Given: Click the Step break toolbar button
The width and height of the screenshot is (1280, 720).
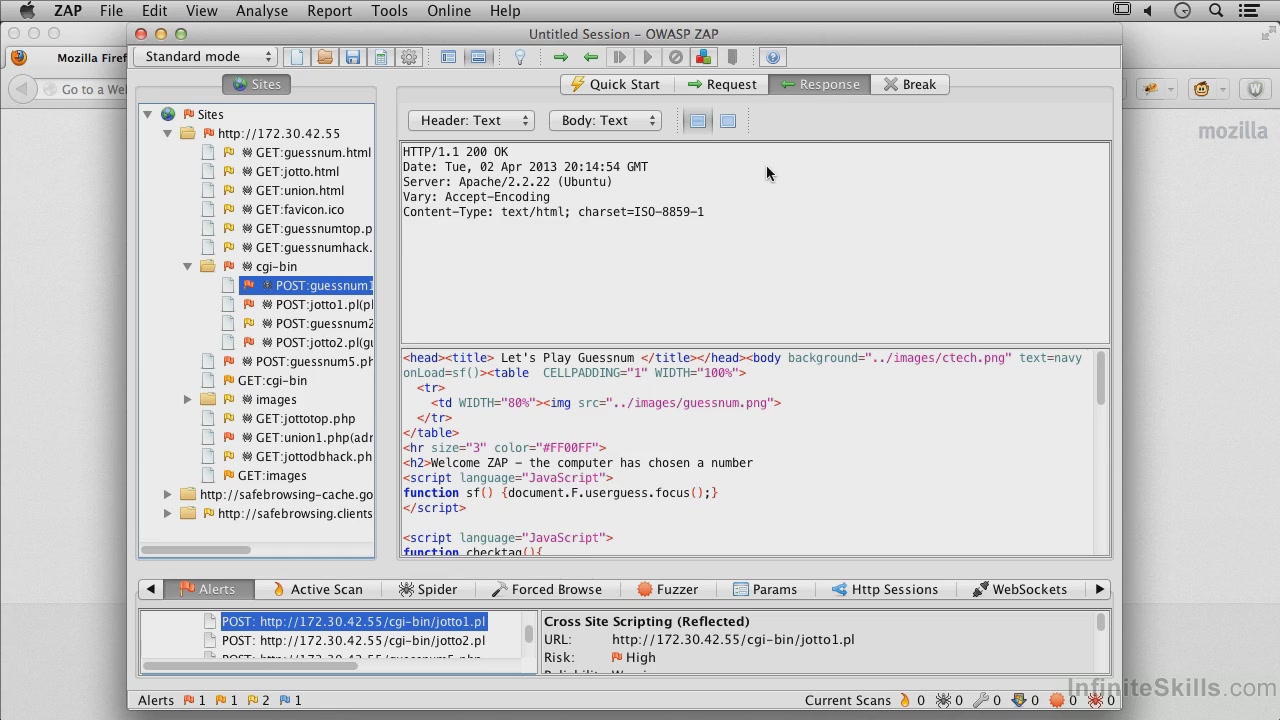Looking at the screenshot, I should point(619,57).
